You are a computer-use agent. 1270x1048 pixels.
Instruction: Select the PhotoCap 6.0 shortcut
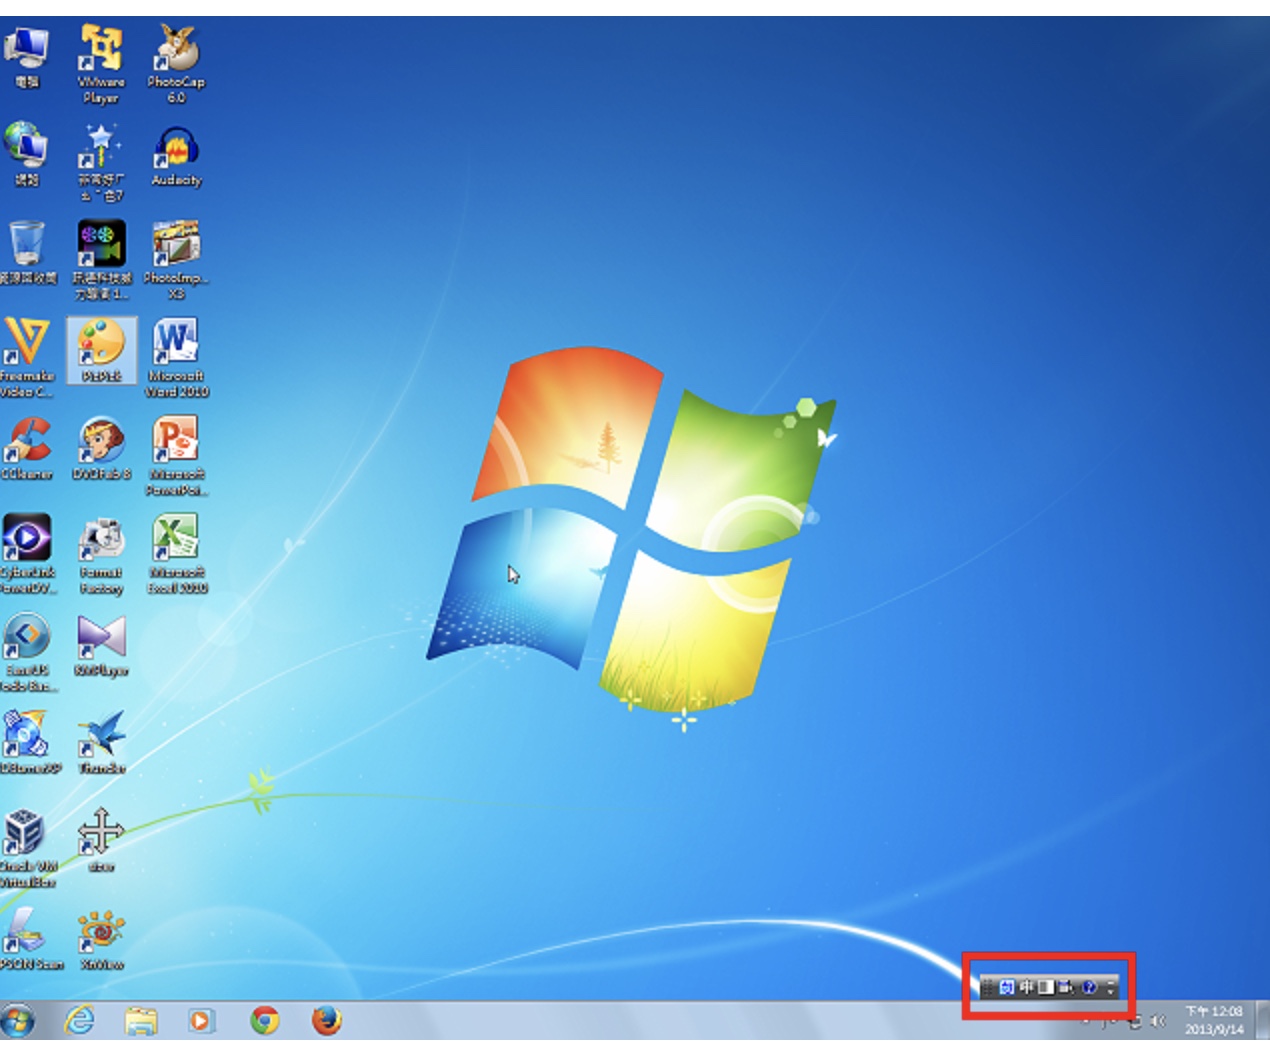pyautogui.click(x=176, y=63)
